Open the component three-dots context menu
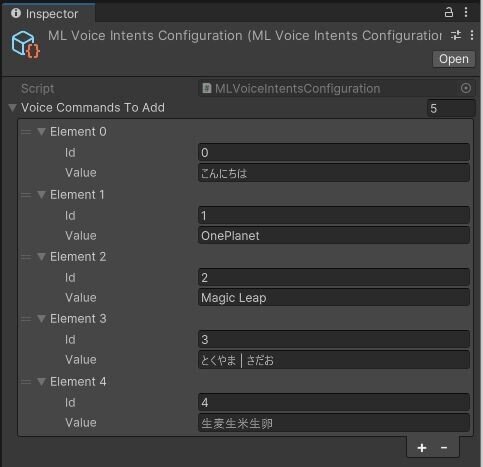 (x=472, y=35)
